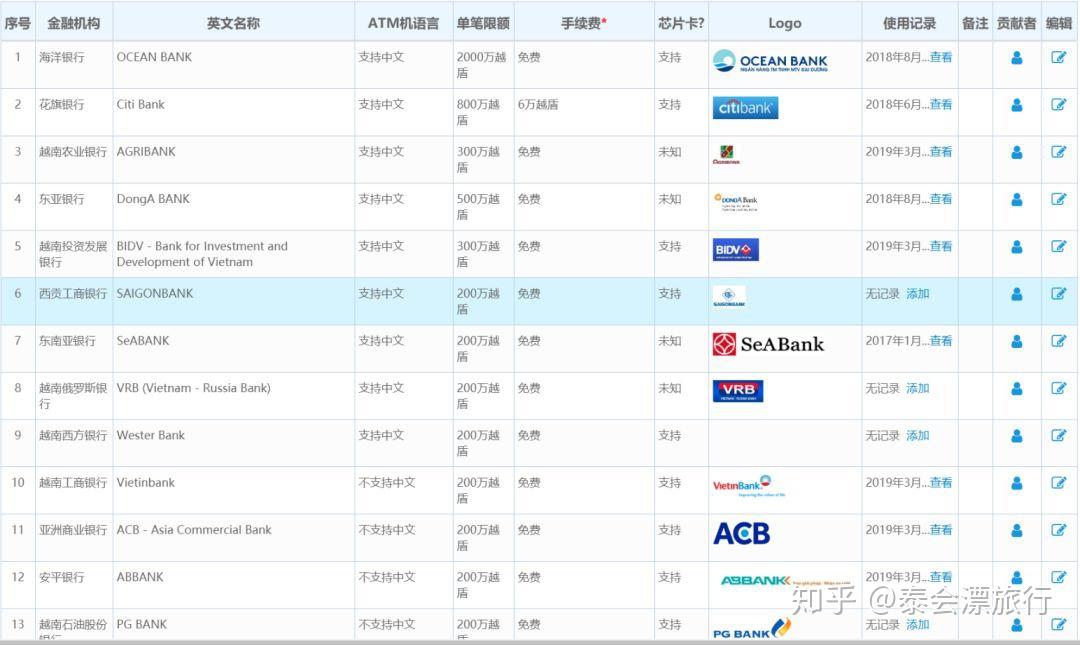The height and width of the screenshot is (645, 1080).
Task: Select the contributor icon for Vietinbank
Action: coord(1016,482)
